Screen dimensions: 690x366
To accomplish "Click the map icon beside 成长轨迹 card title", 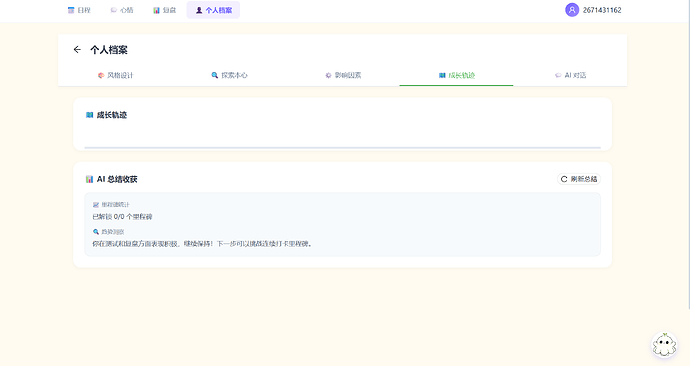I will pos(89,115).
